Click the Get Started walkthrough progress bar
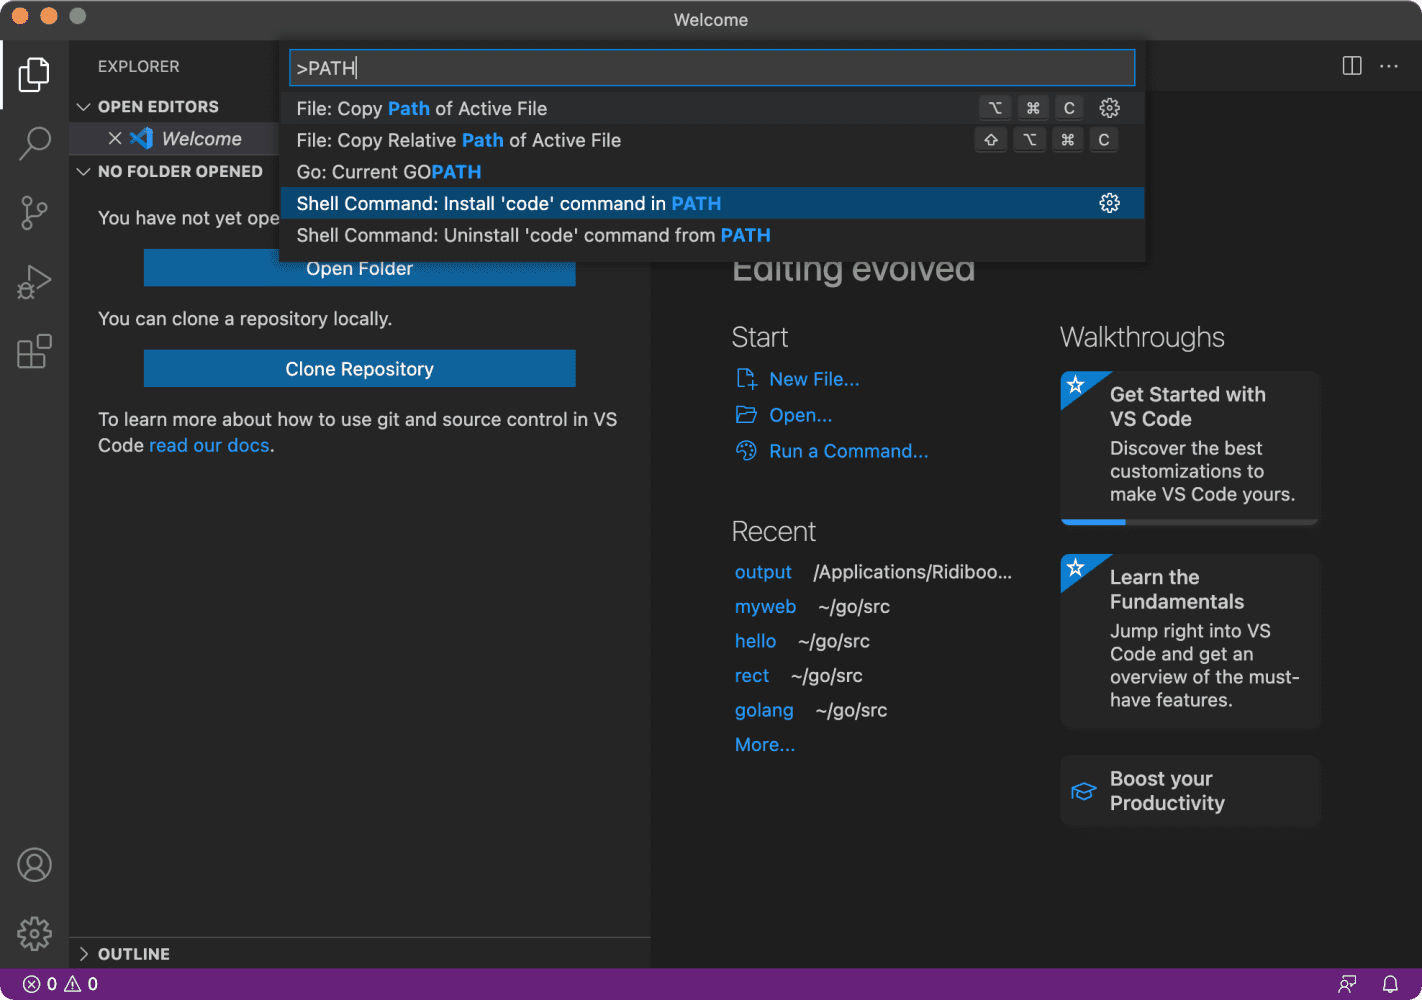Screen dimensions: 1422x1000 click(1190, 522)
